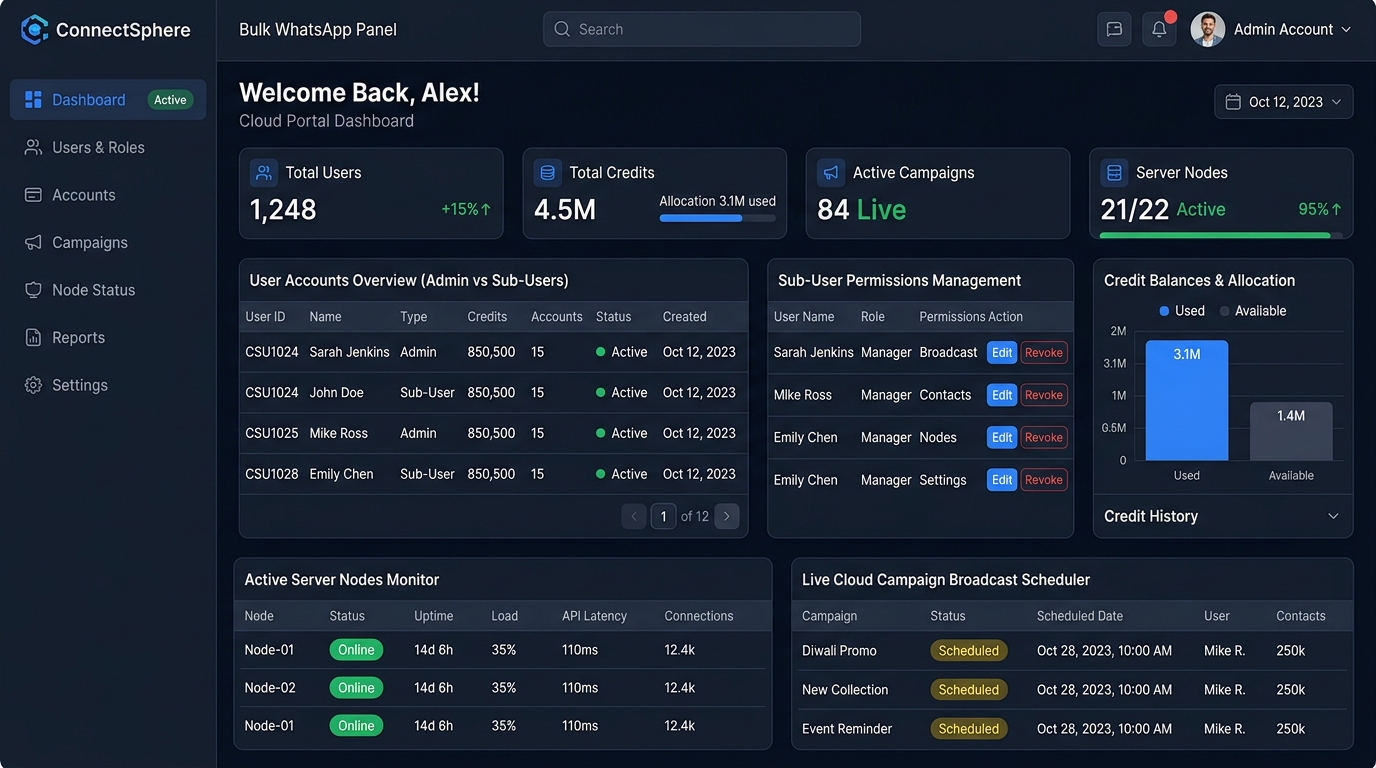Click Sarah Jenkins in User Accounts table

[350, 352]
